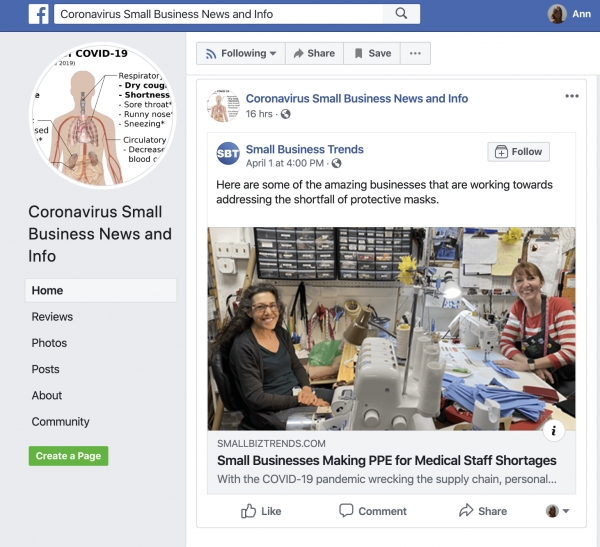
Task: Click the small page avatar on the post
Action: click(223, 106)
